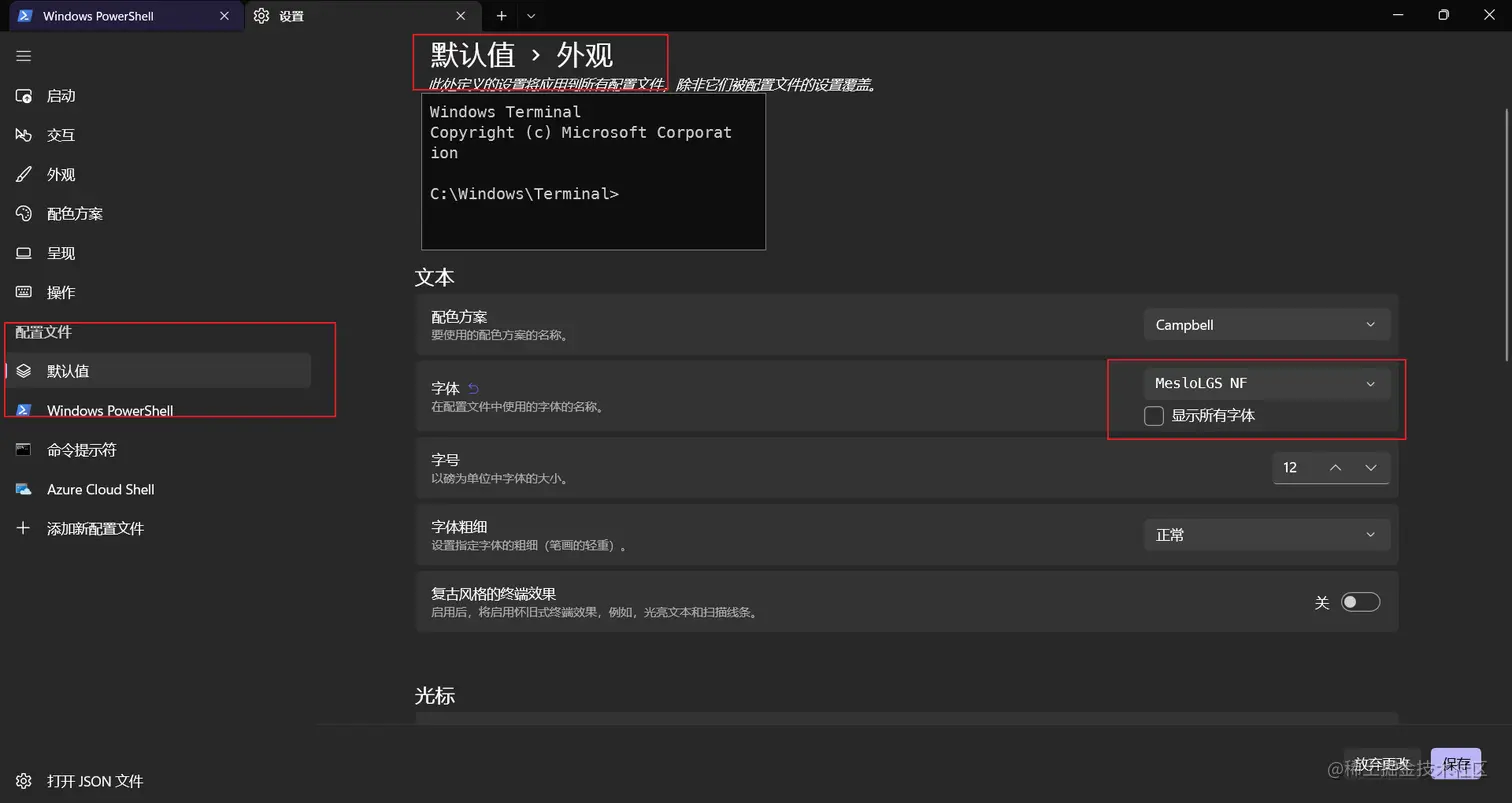The image size is (1512, 803).
Task: Increase font size with up arrow
Action: (1335, 468)
